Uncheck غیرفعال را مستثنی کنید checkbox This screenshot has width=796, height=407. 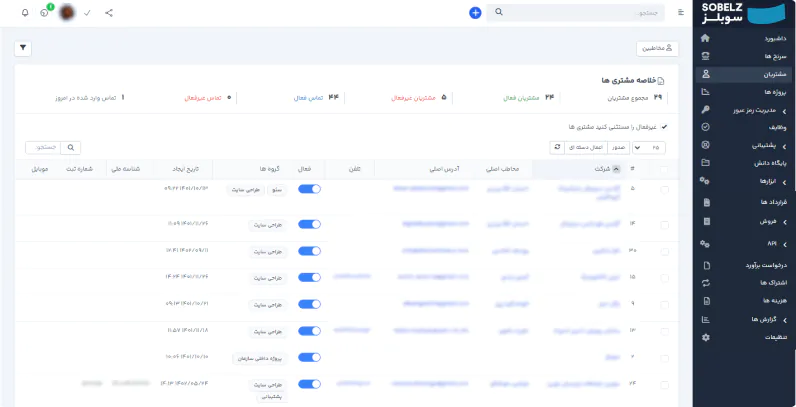click(664, 127)
